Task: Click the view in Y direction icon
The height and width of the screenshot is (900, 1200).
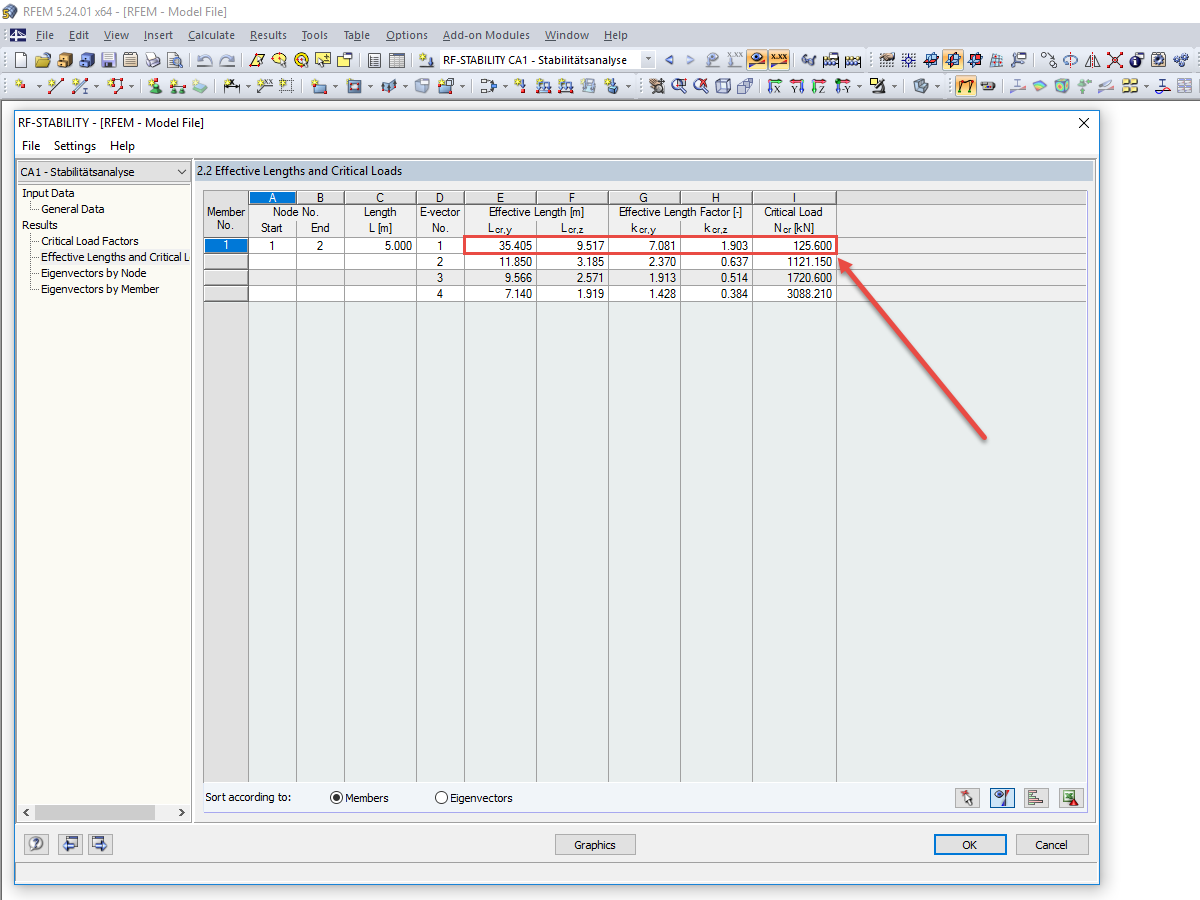Action: [x=797, y=86]
